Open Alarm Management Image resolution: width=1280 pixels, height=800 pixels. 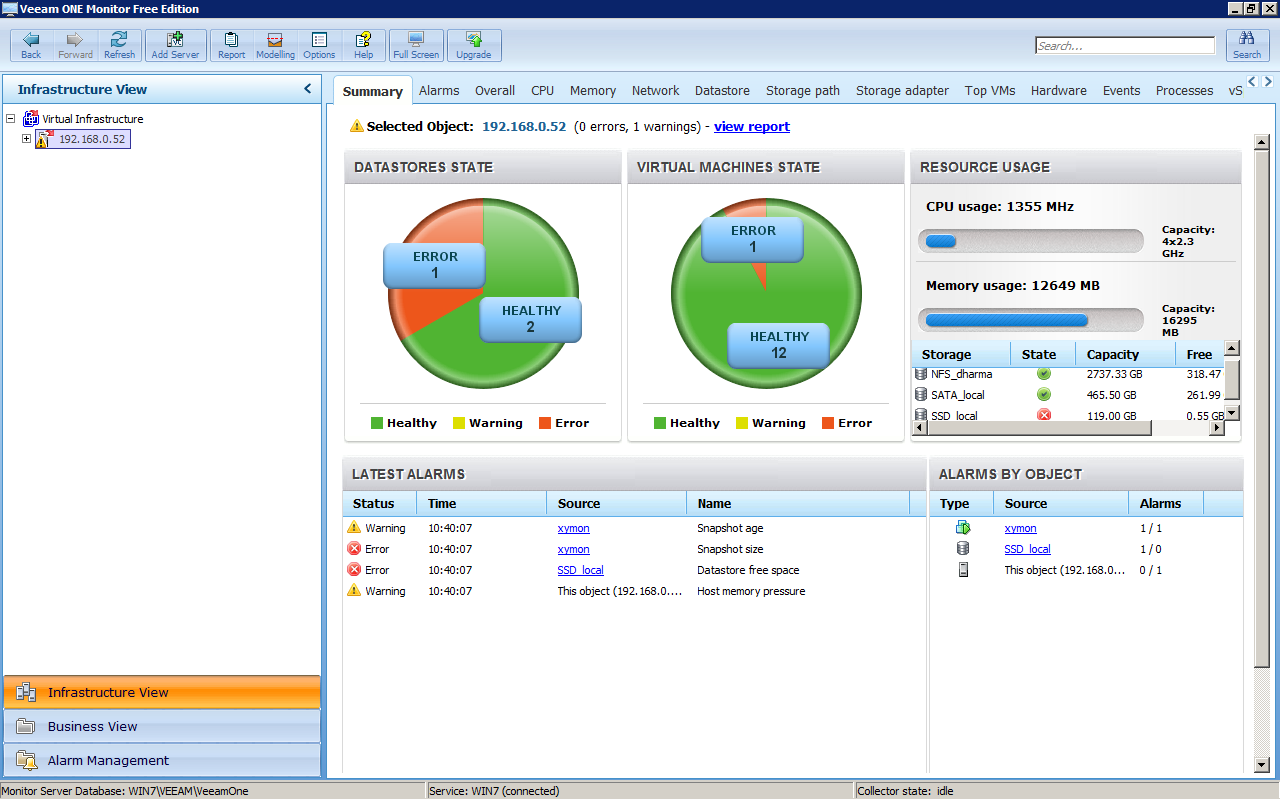pos(162,760)
